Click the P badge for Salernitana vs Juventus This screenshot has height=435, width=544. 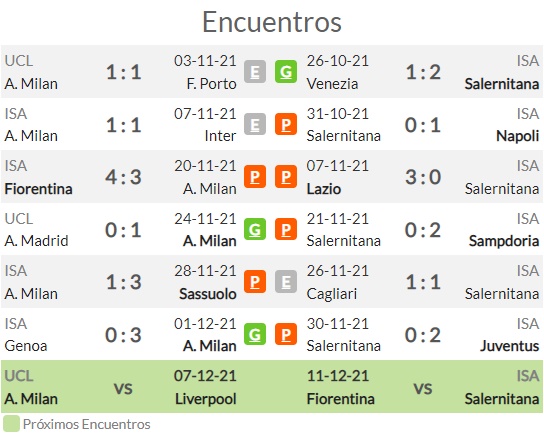point(286,334)
